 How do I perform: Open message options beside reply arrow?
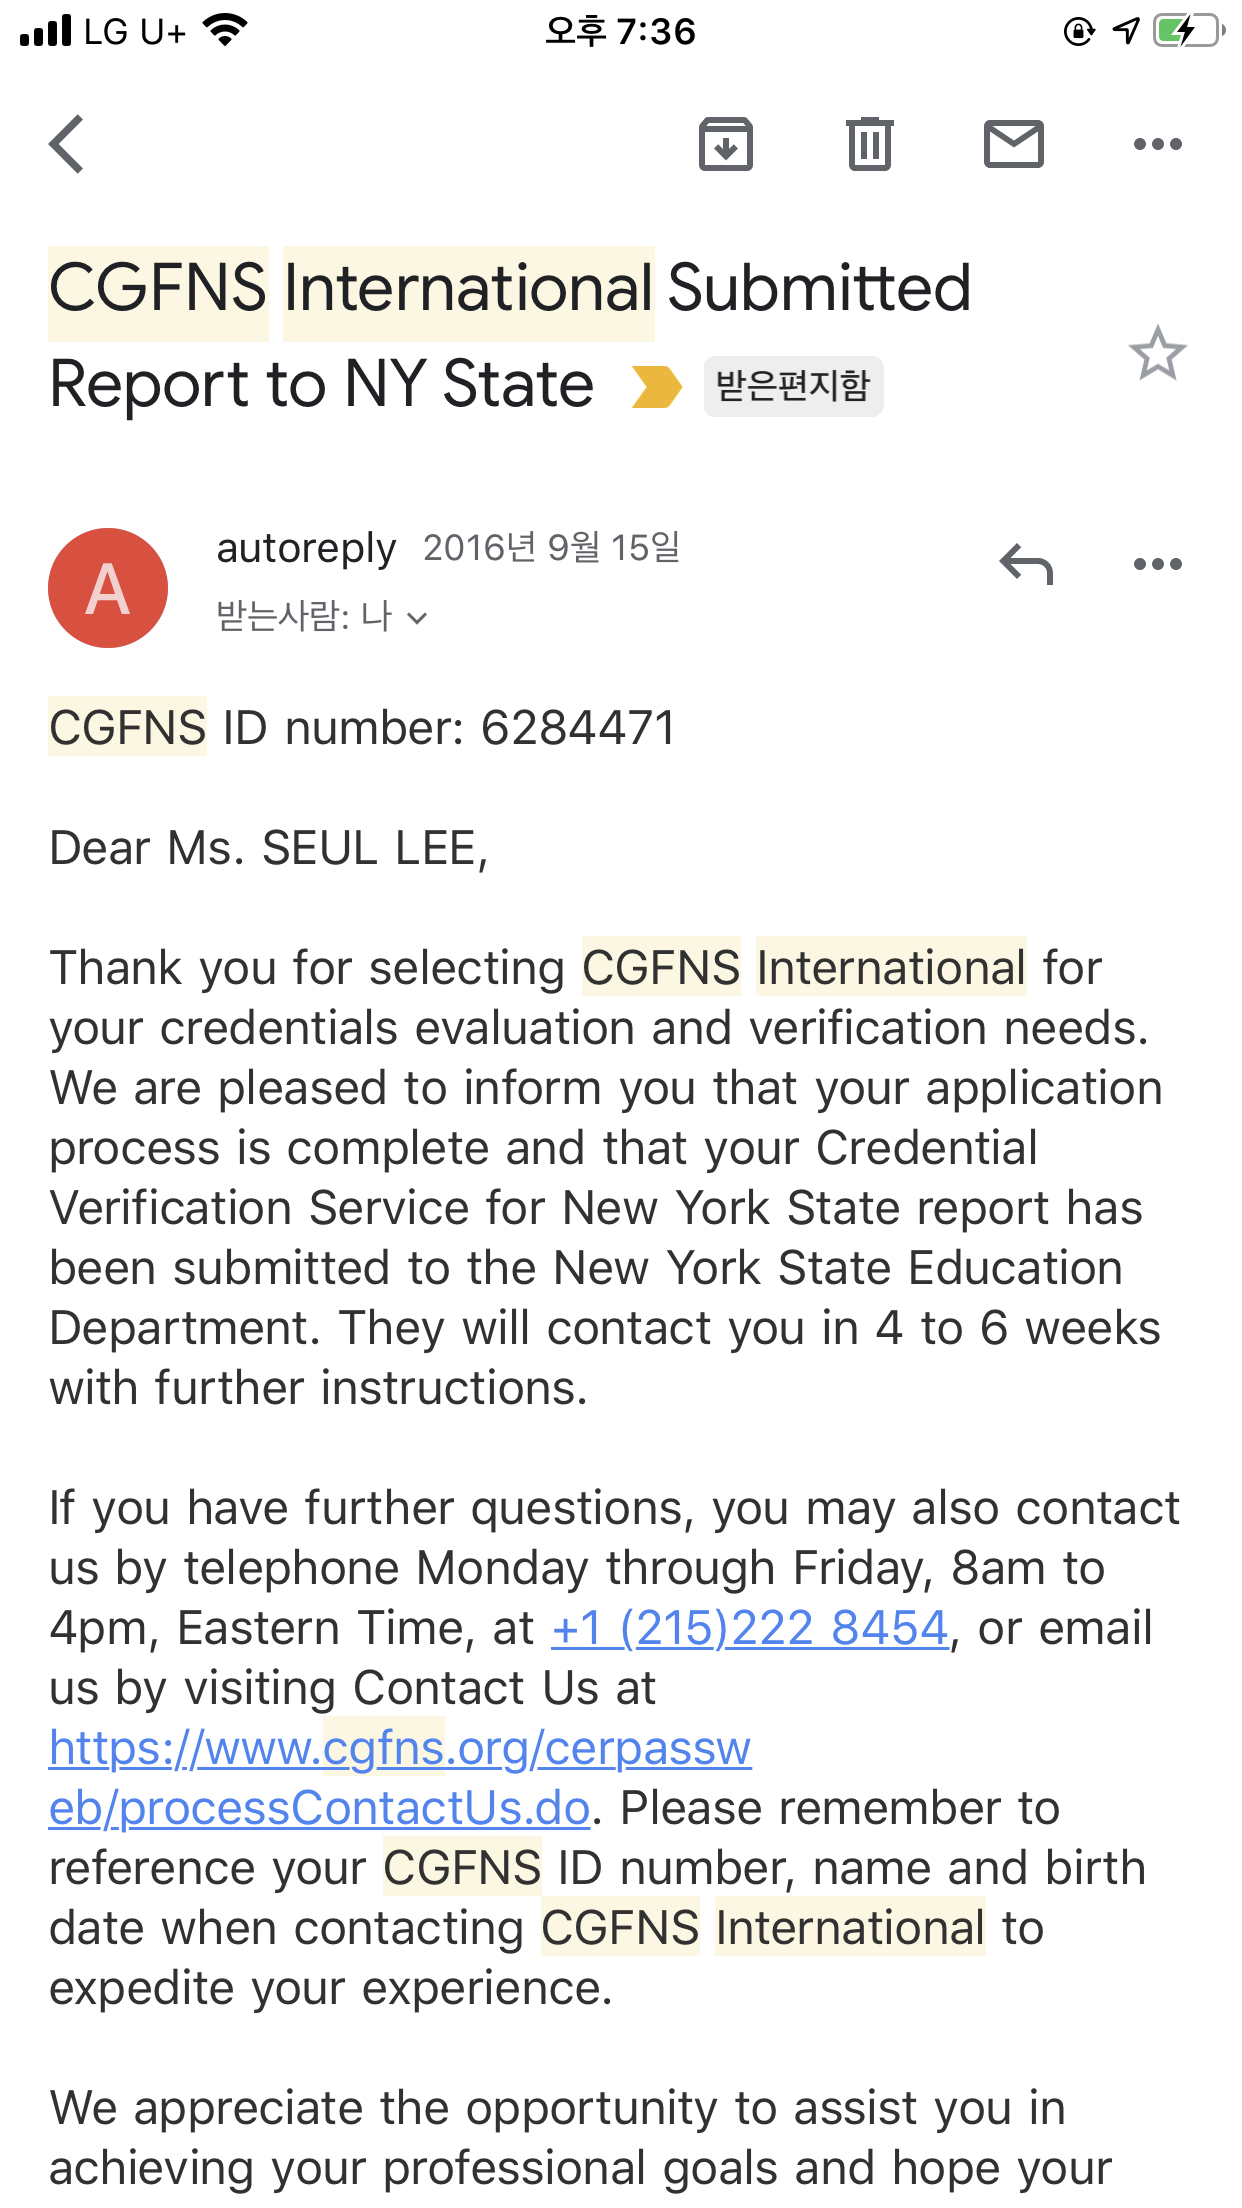click(1158, 565)
